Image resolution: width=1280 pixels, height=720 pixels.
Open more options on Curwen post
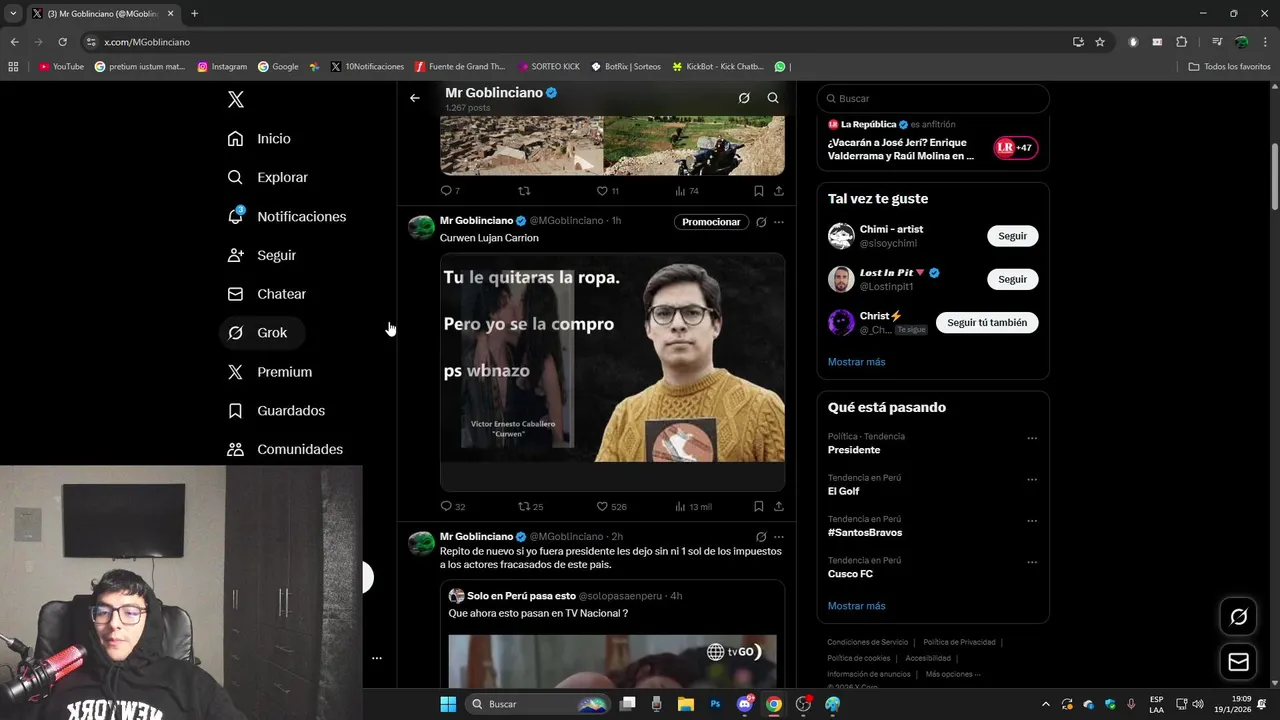click(779, 222)
